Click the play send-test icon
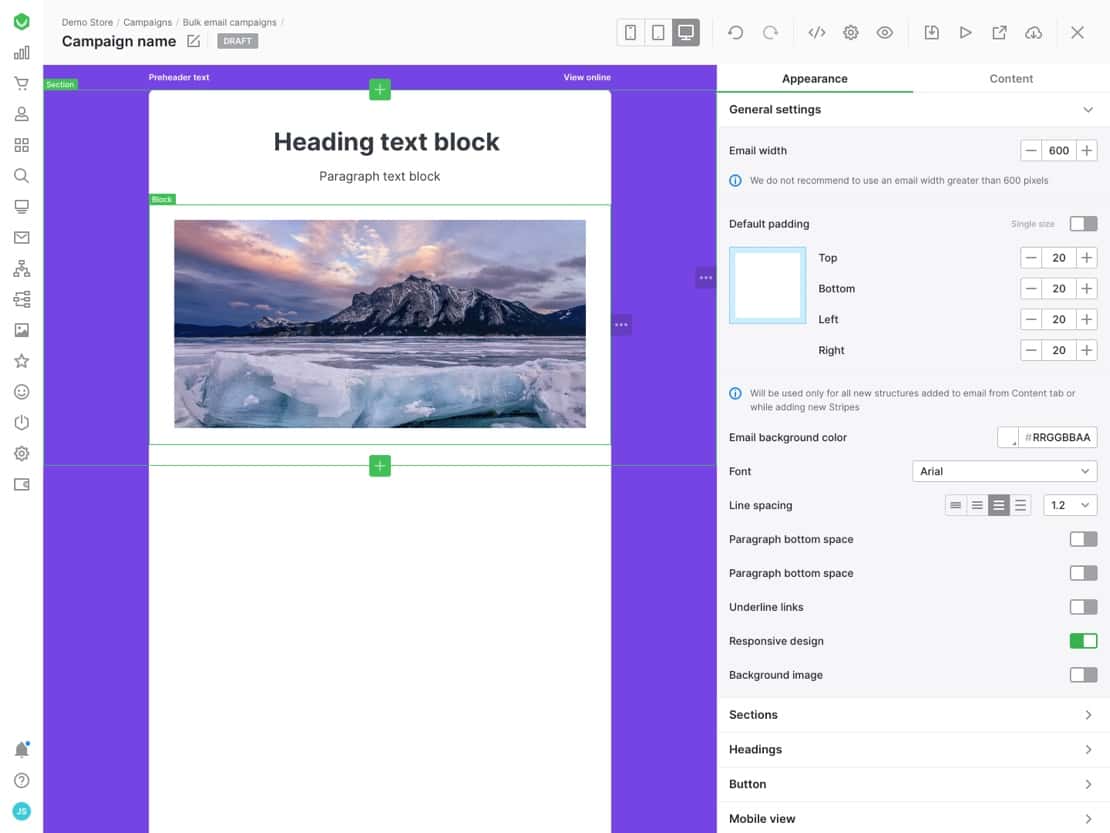Viewport: 1110px width, 833px height. 965,33
